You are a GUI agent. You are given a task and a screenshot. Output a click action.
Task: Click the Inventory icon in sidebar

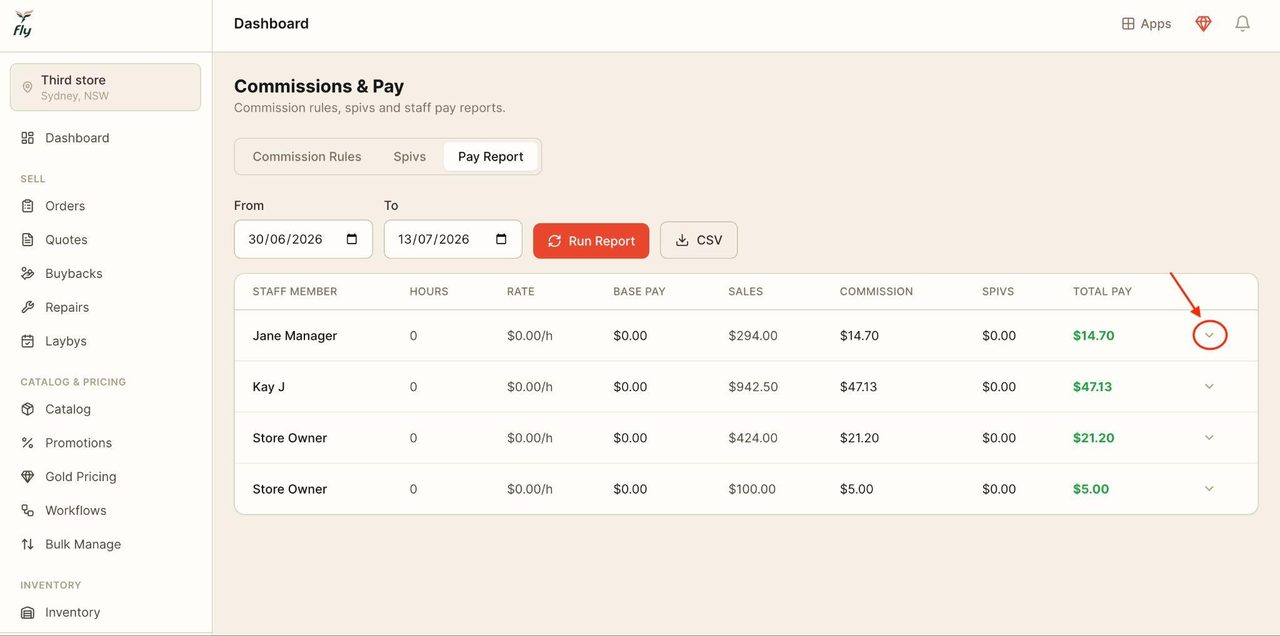click(28, 612)
